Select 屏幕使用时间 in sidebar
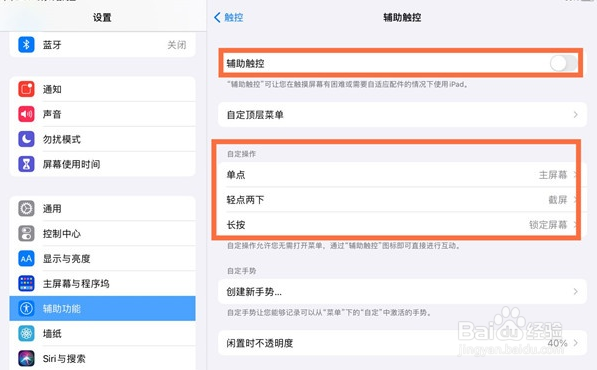This screenshot has width=597, height=370. click(x=102, y=164)
